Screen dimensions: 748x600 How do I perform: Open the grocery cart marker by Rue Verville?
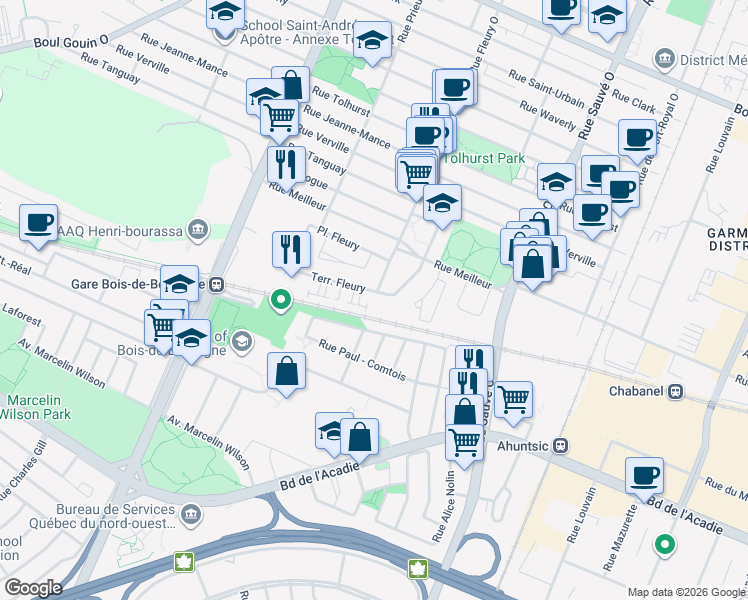click(280, 118)
